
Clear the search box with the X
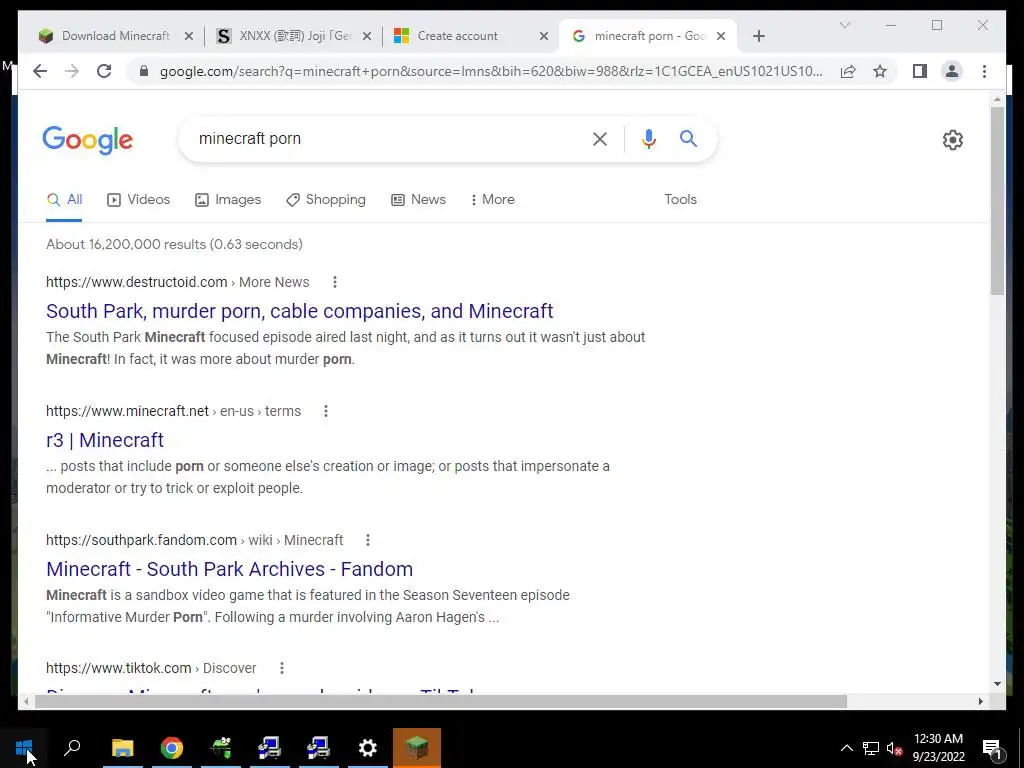coord(600,138)
